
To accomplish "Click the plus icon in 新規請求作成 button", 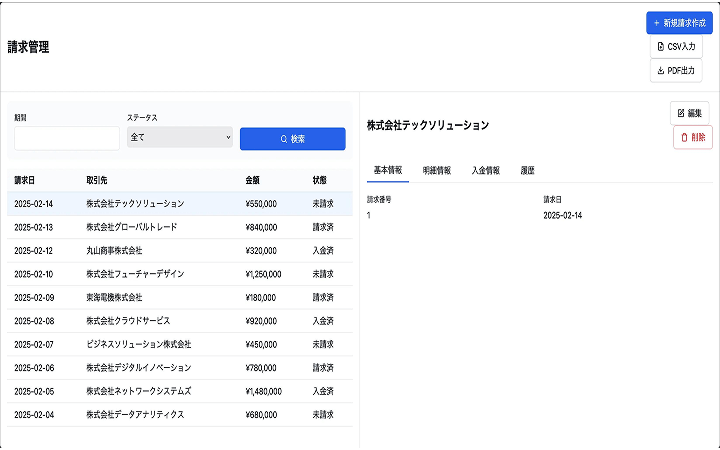I will tap(656, 23).
